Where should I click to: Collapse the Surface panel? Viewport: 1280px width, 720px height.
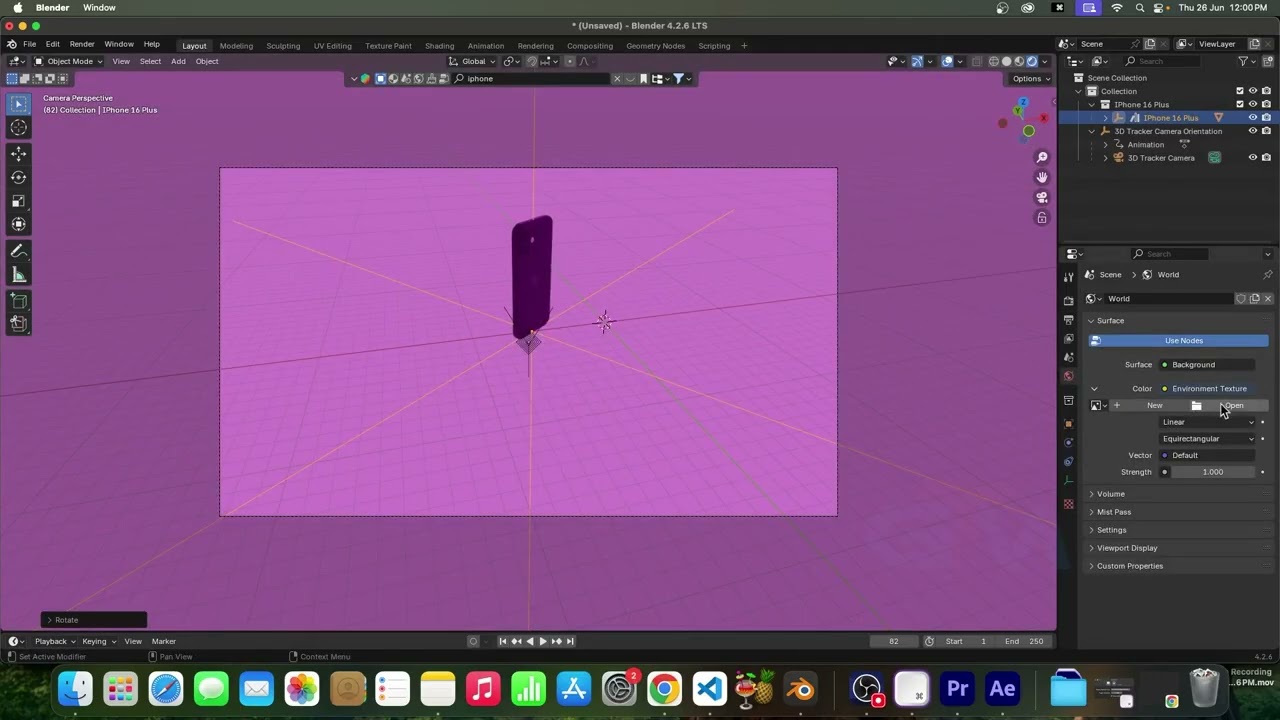pyautogui.click(x=1110, y=321)
